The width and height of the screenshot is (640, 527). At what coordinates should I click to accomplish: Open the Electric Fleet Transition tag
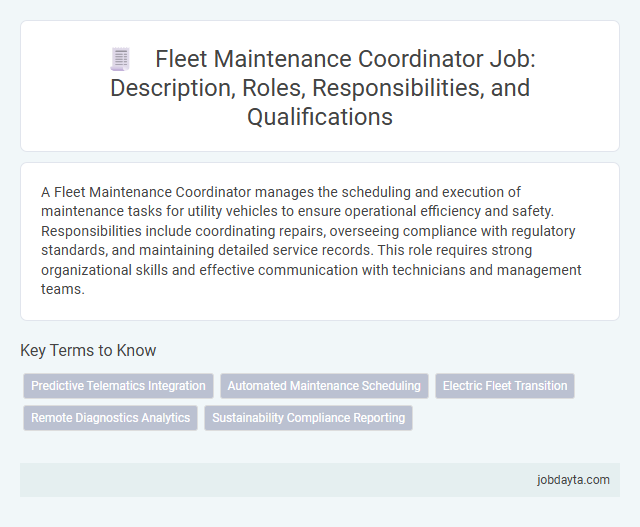tap(505, 386)
